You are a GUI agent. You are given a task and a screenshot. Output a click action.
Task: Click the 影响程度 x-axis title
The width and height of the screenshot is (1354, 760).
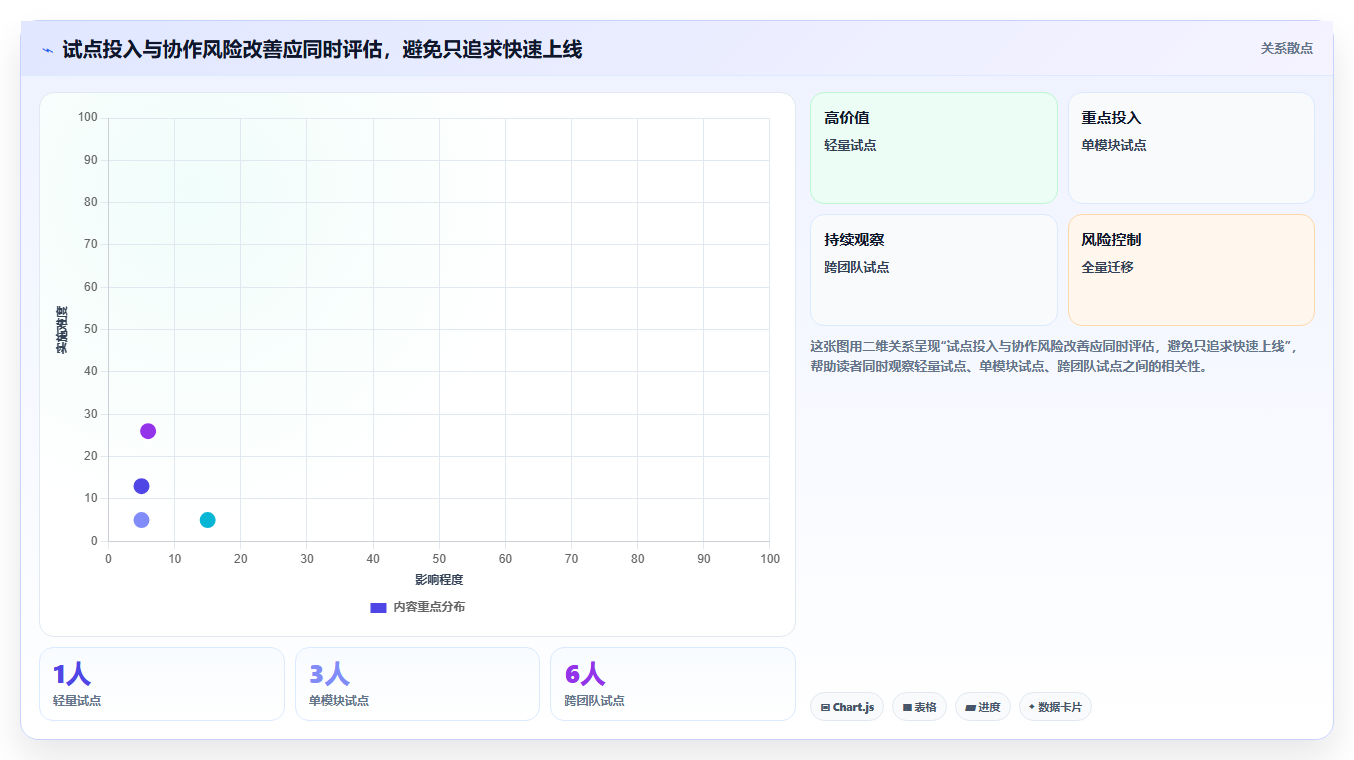(439, 580)
